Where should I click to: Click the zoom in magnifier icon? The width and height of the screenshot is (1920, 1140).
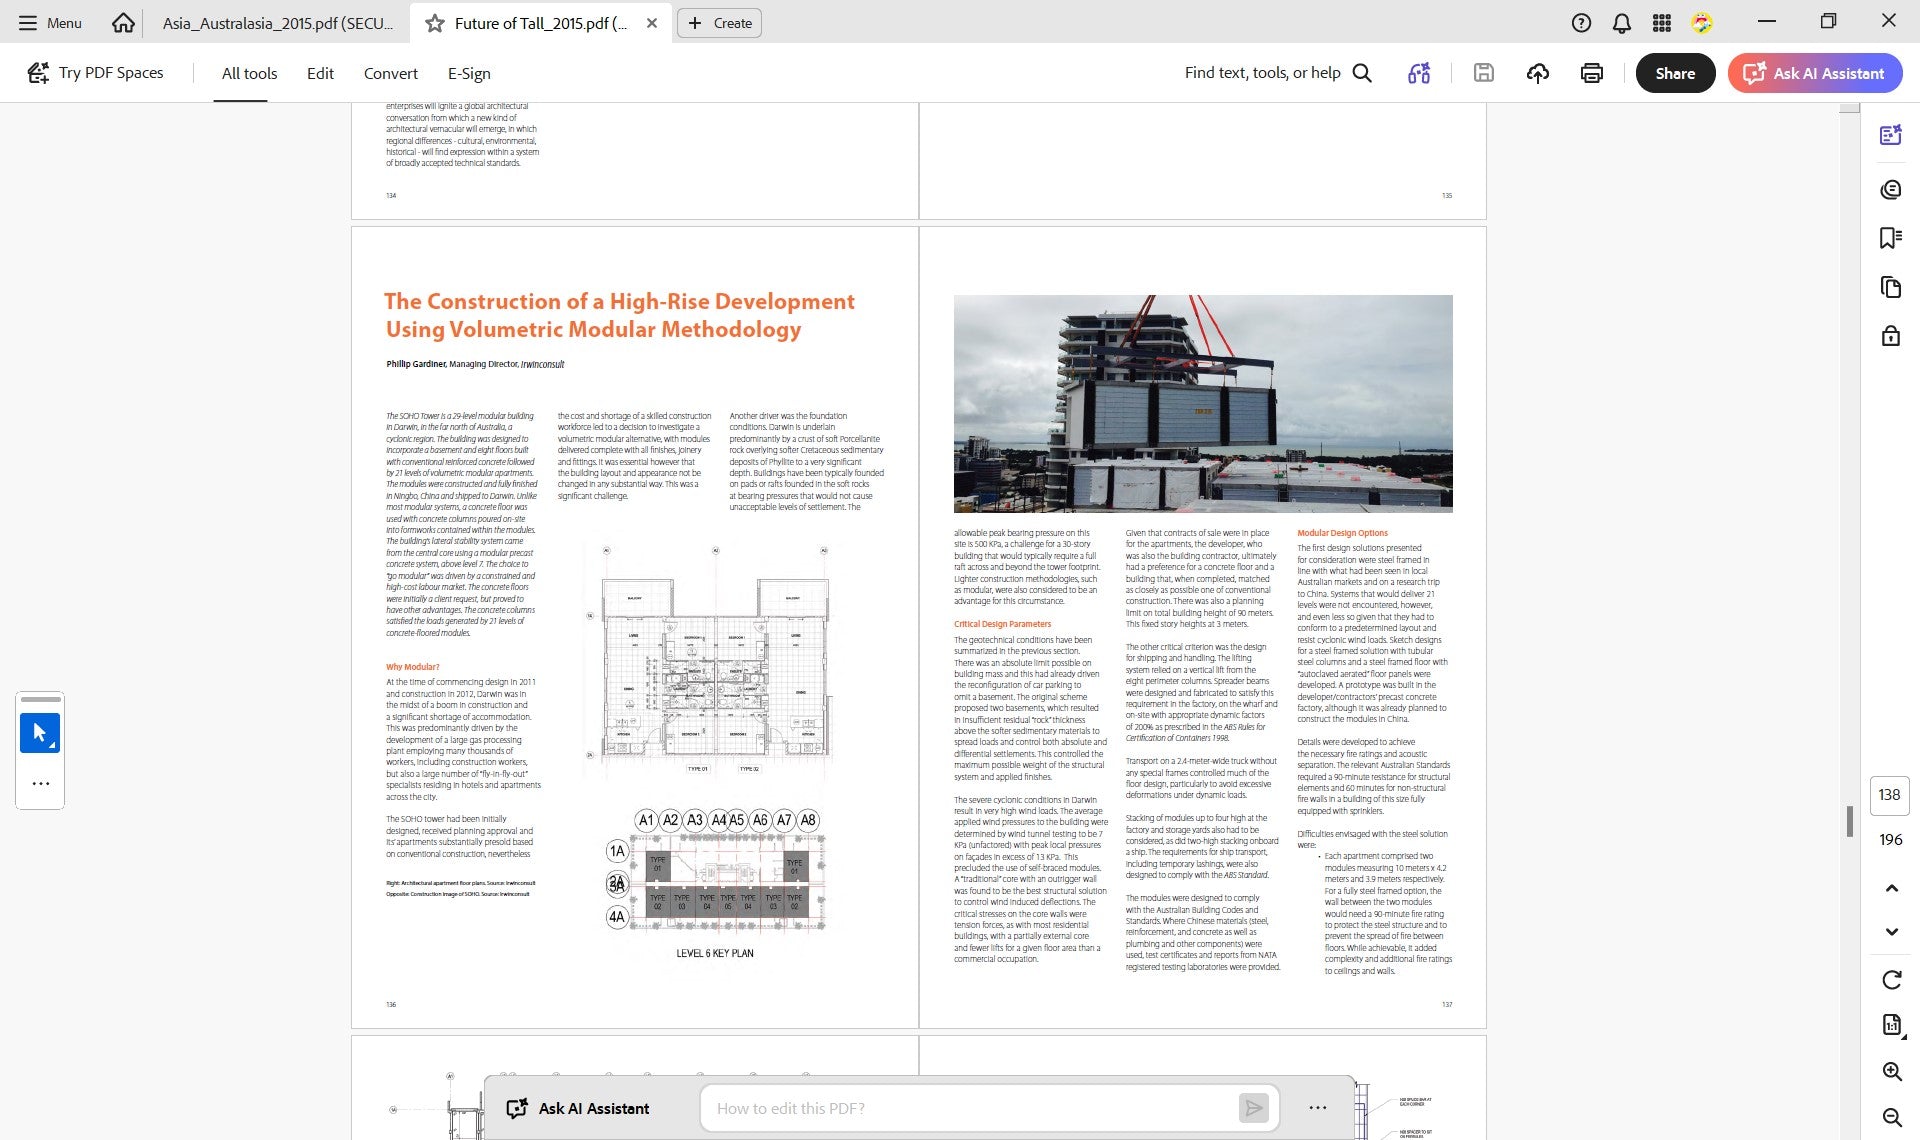(1892, 1072)
